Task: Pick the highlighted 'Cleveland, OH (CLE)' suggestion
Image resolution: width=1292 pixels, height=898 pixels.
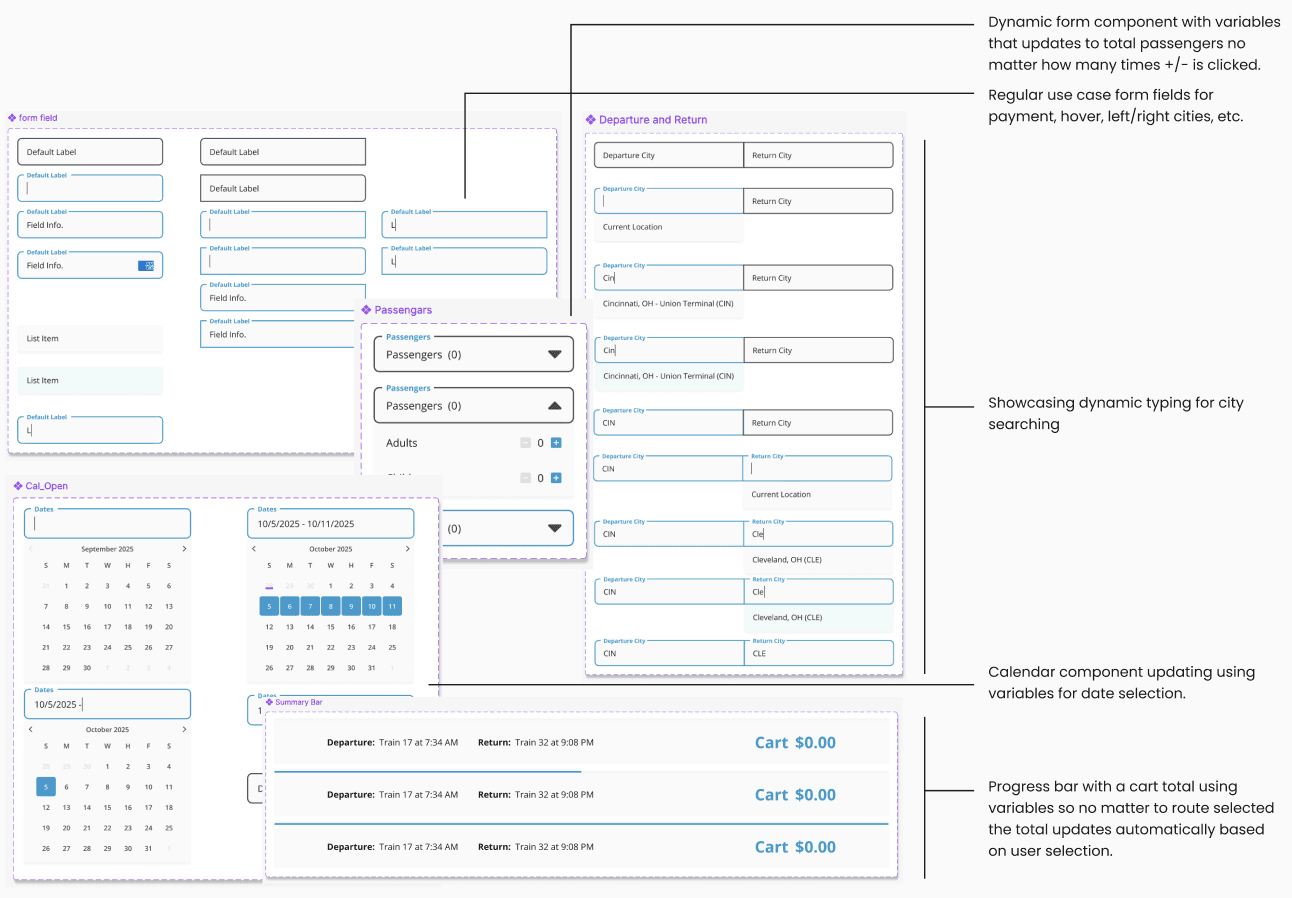Action: coord(817,617)
